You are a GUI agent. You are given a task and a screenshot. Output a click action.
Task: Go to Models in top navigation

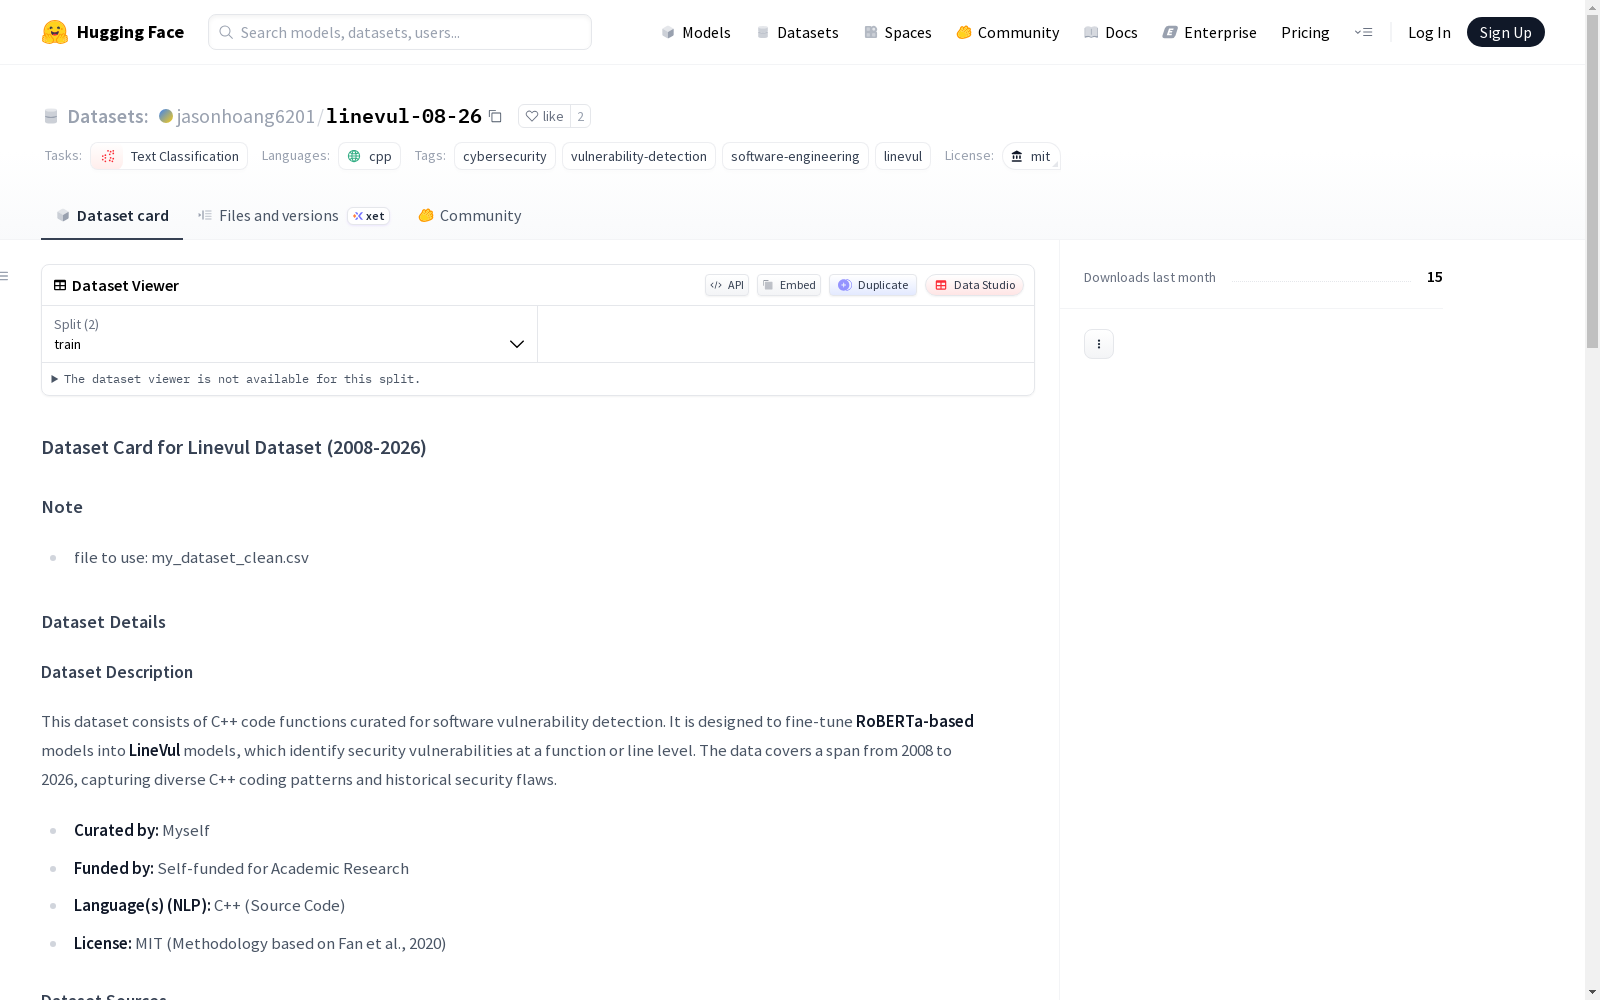[x=696, y=32]
